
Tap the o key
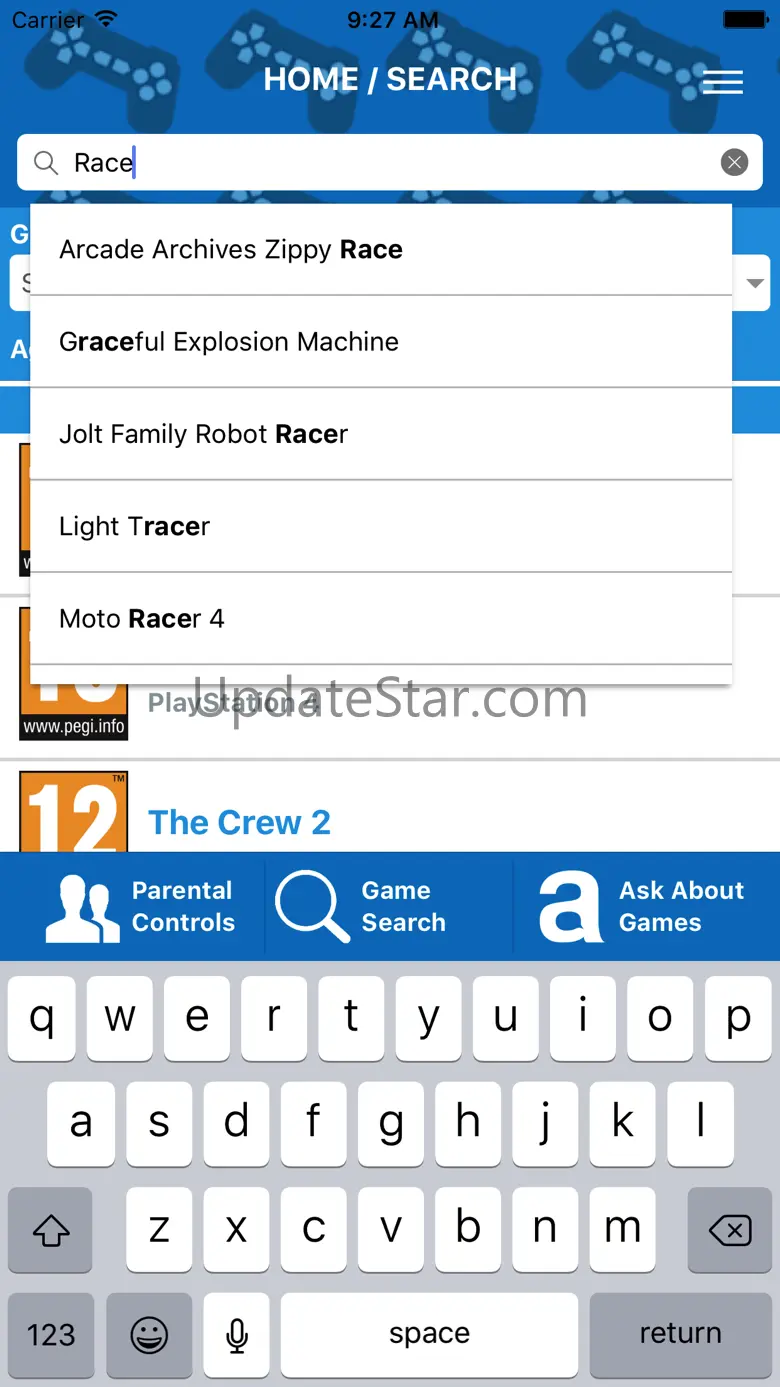(661, 1018)
